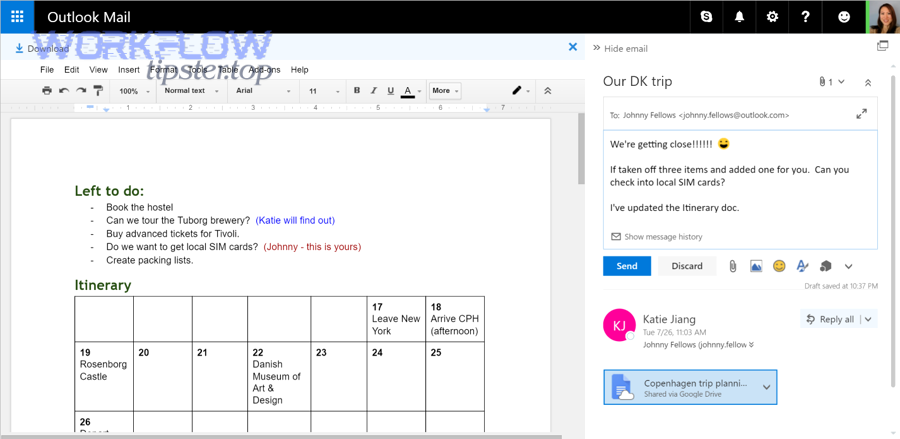Show message history
Screen dimensions: 900x439
(x=657, y=236)
